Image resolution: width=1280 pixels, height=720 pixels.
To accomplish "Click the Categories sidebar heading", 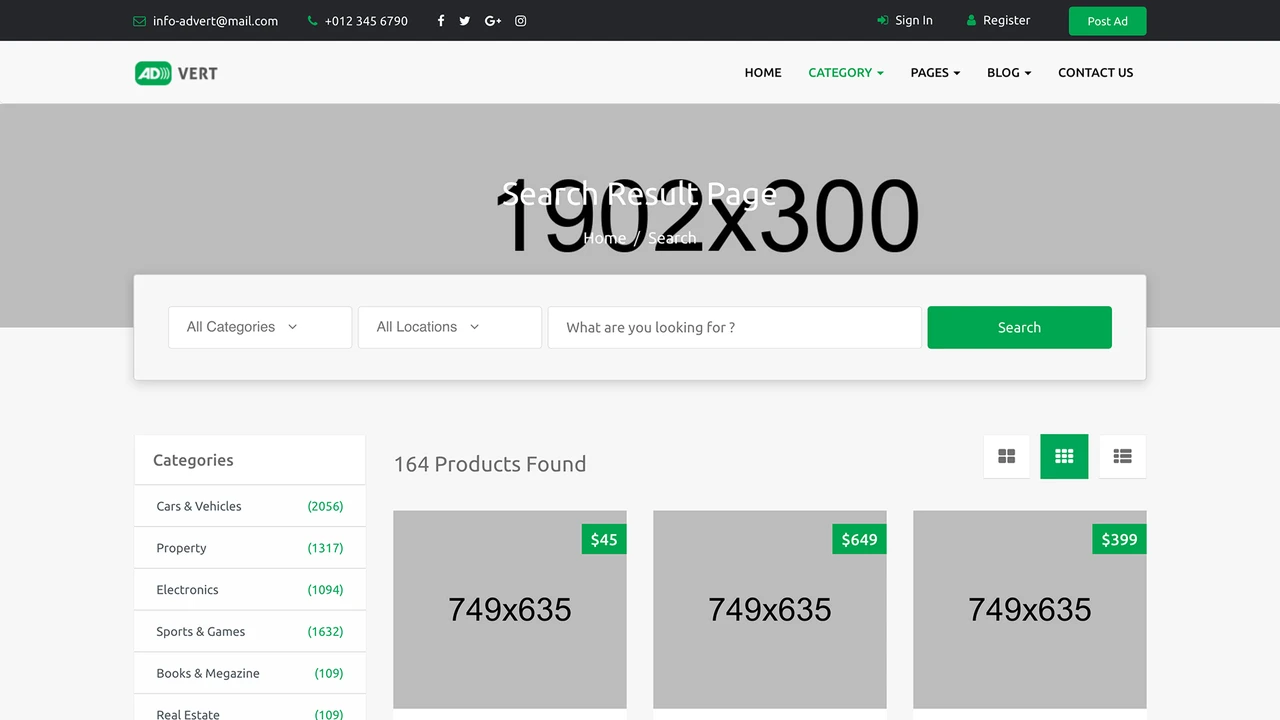I will 193,460.
